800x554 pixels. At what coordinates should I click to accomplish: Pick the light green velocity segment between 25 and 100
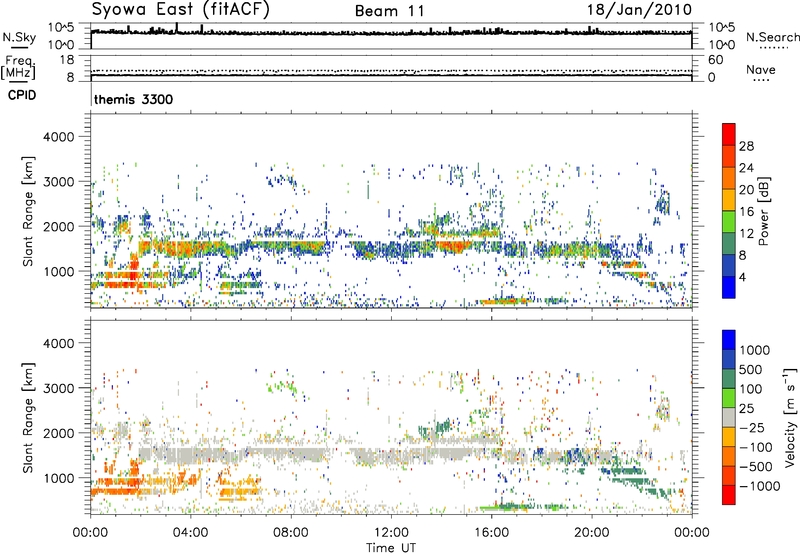click(729, 398)
